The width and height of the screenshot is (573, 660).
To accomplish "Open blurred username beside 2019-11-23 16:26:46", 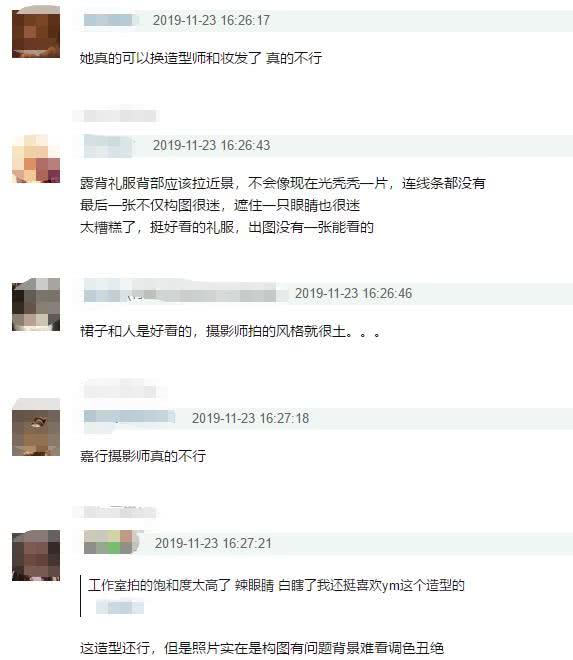I will coord(180,293).
